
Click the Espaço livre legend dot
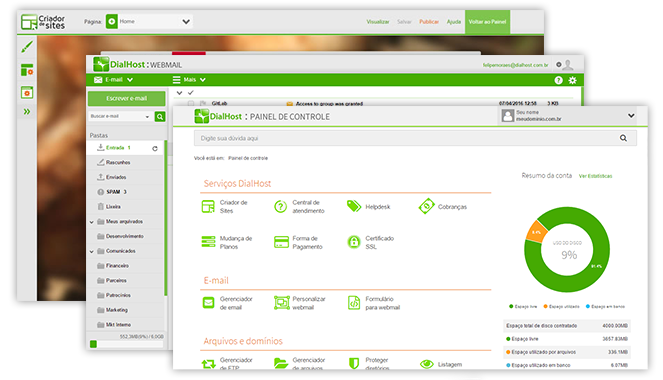click(x=511, y=306)
